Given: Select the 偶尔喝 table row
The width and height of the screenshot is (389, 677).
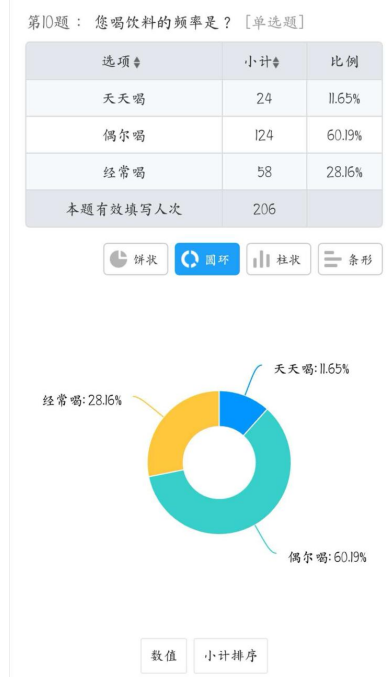Looking at the screenshot, I should (x=204, y=135).
